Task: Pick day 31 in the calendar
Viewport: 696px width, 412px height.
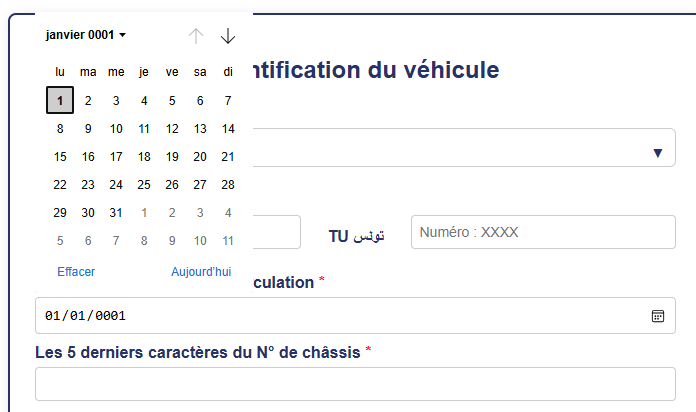Action: [116, 212]
